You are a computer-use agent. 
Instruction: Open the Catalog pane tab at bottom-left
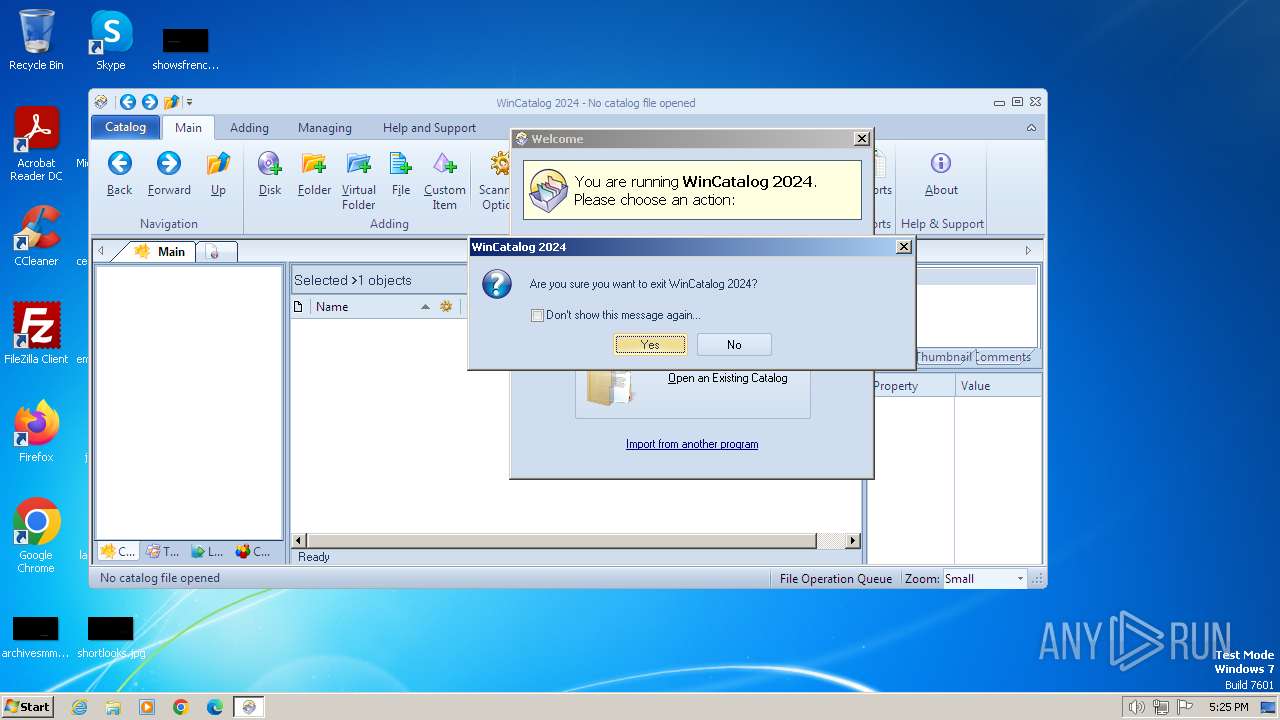(118, 551)
